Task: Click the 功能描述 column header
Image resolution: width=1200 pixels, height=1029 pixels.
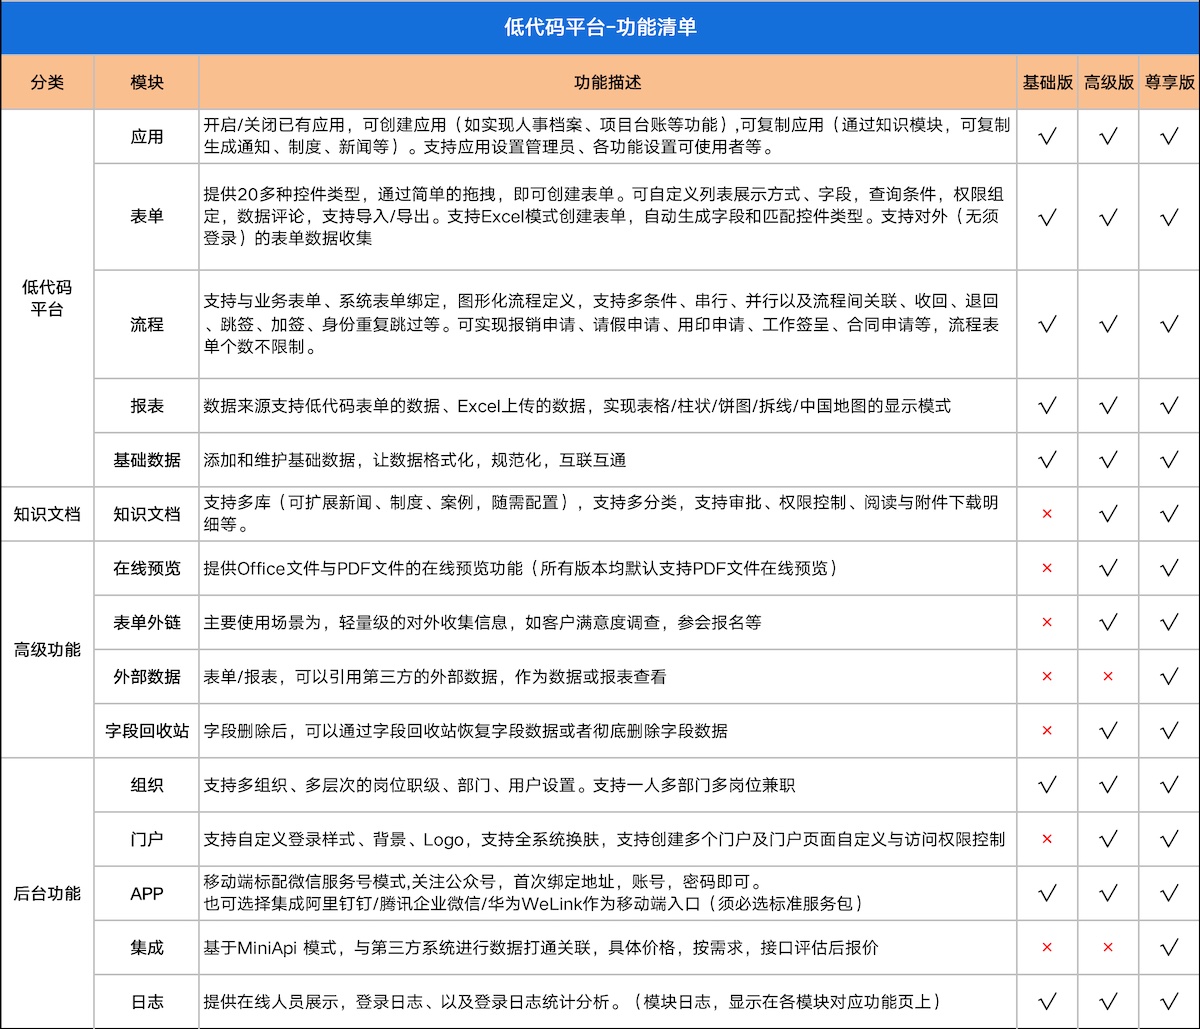Action: [x=607, y=82]
